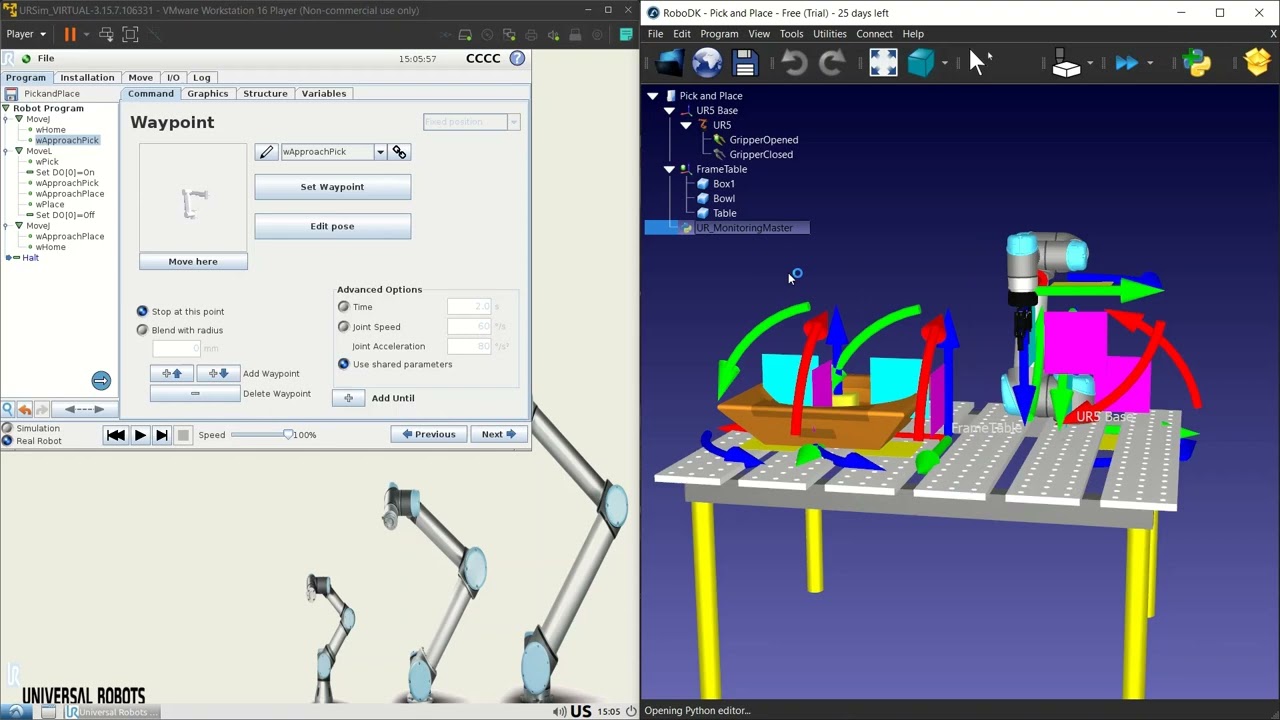This screenshot has width=1280, height=720.
Task: Save the RoboDK station with the floppy icon
Action: click(x=745, y=63)
